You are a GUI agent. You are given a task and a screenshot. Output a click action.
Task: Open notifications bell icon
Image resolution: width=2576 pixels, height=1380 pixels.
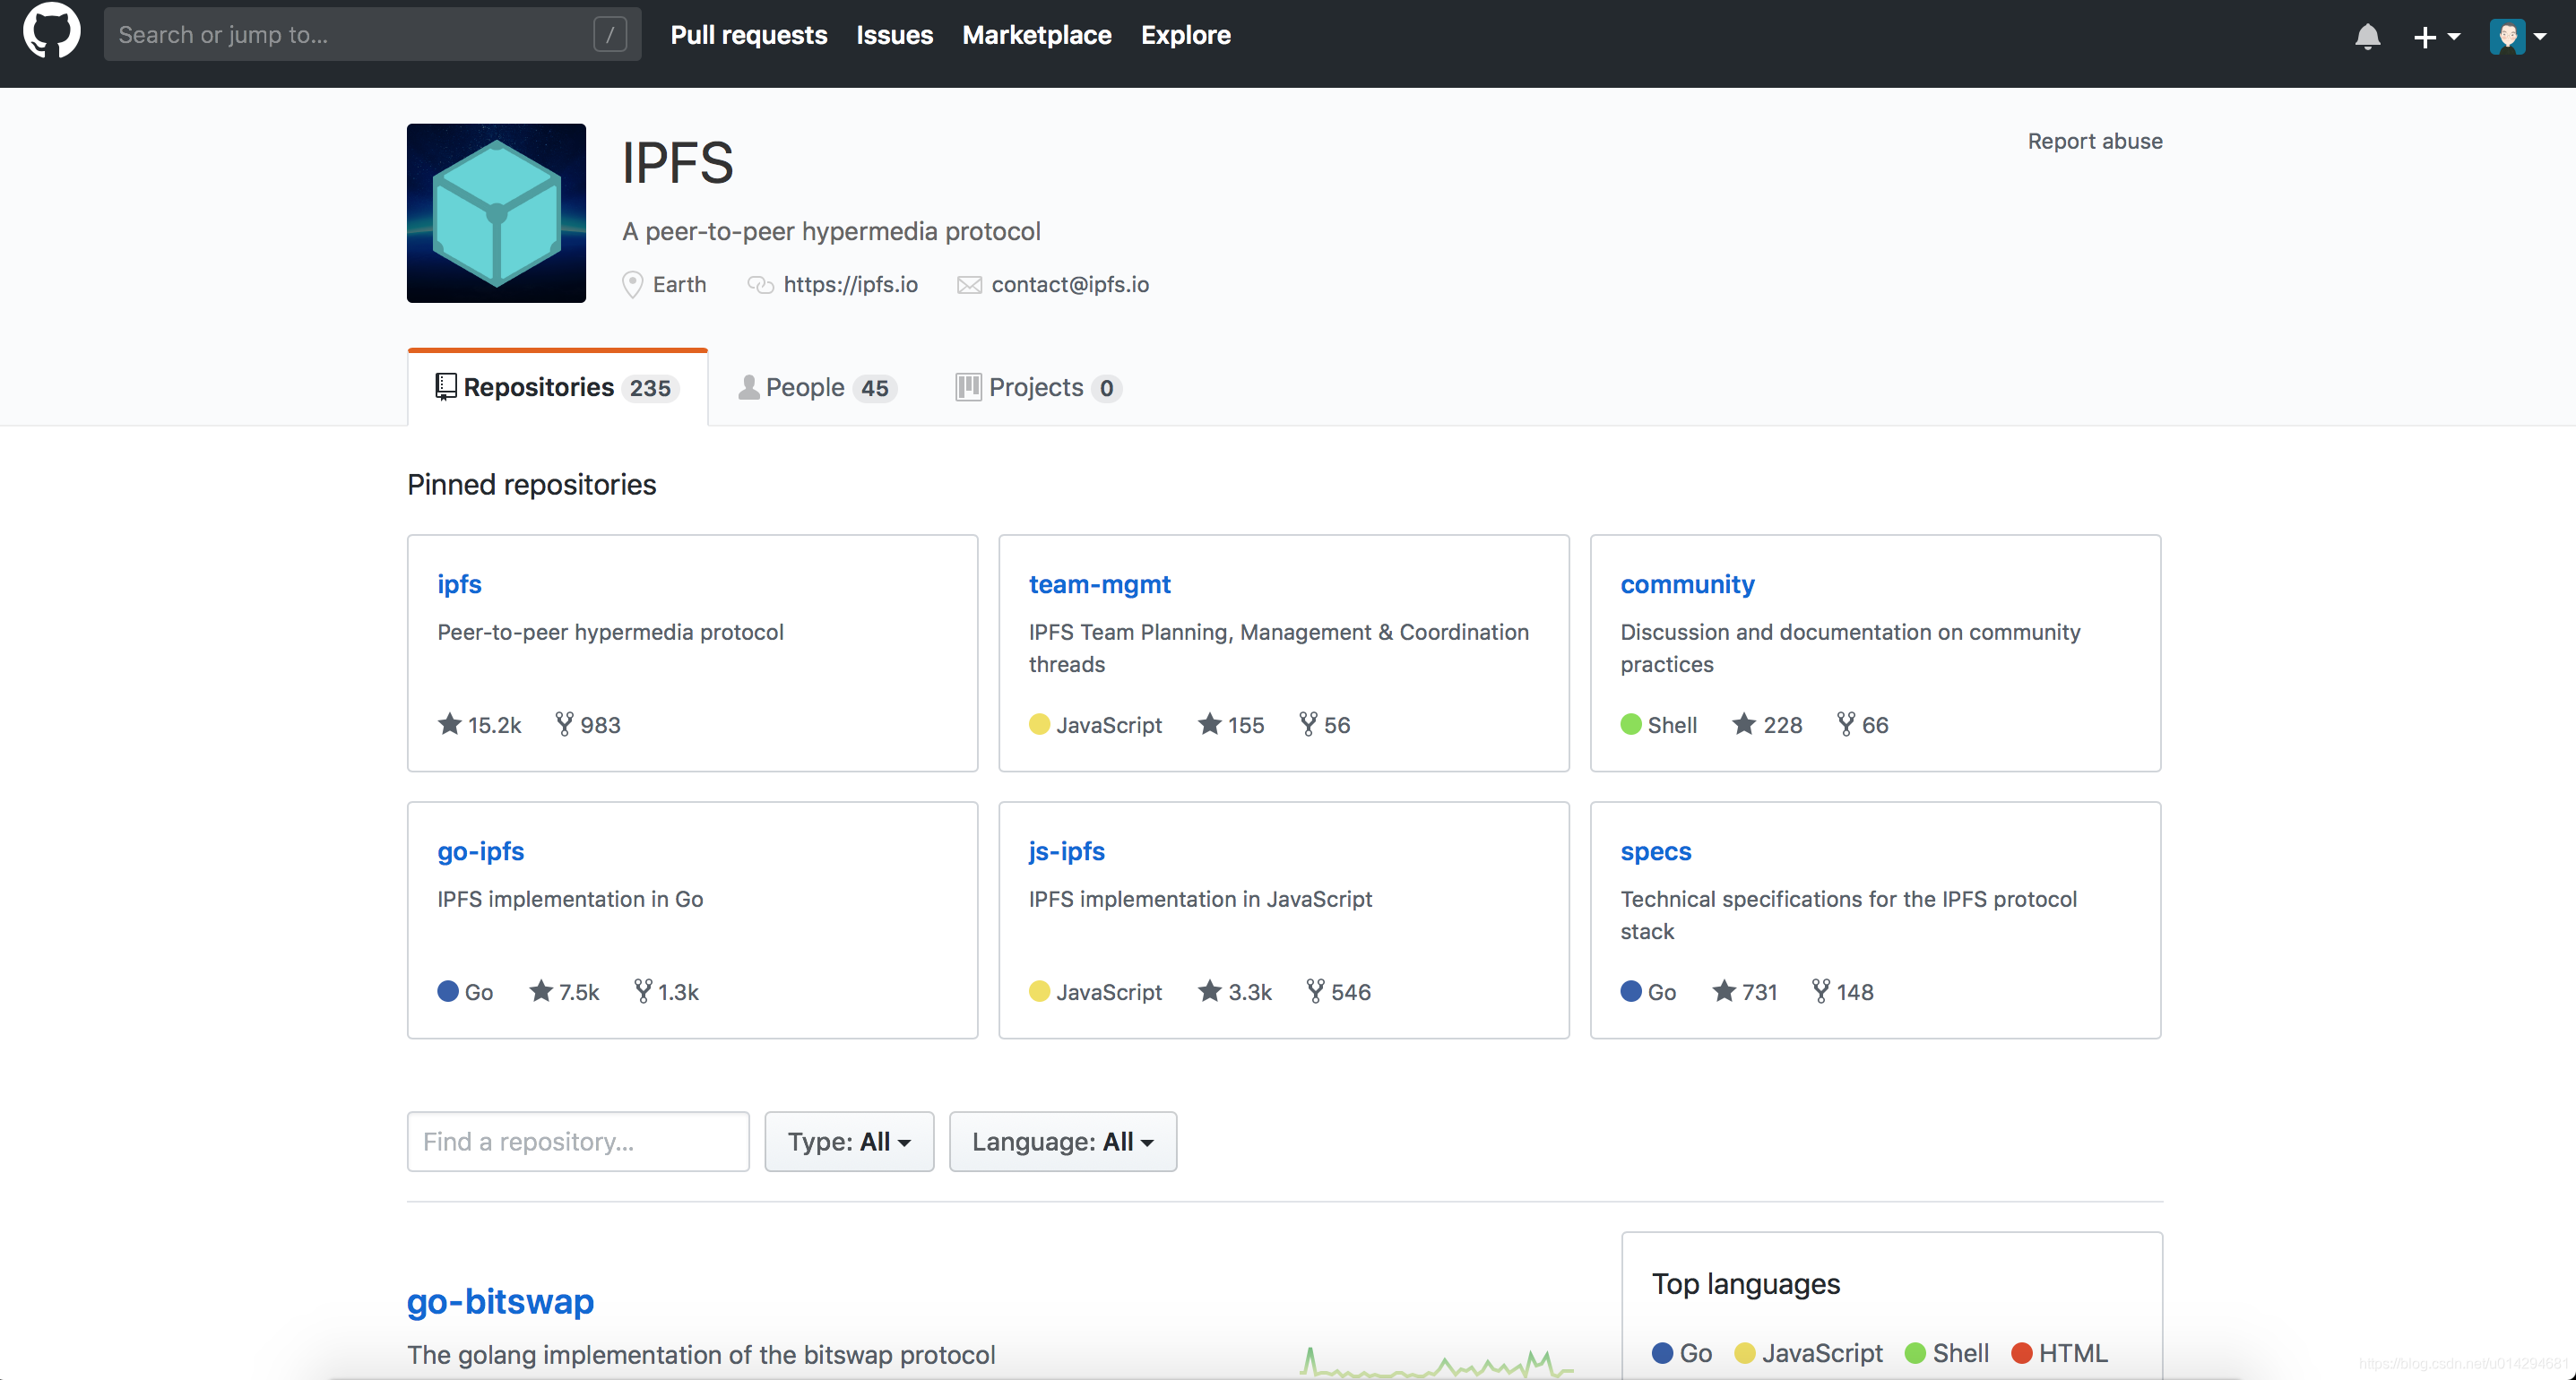2367,37
